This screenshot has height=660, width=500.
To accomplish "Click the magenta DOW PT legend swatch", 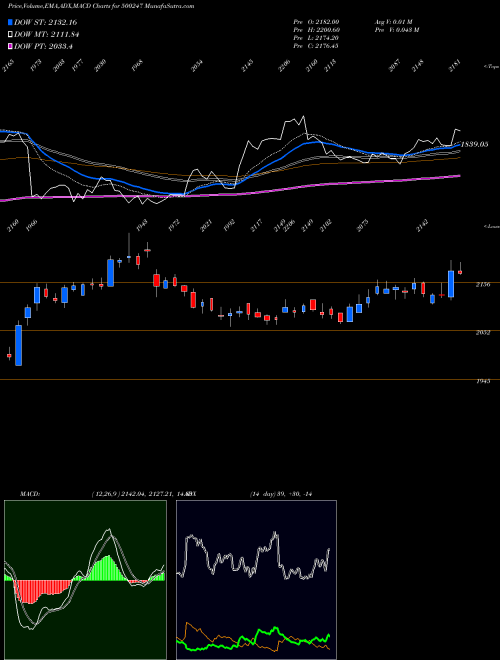I will pyautogui.click(x=11, y=46).
